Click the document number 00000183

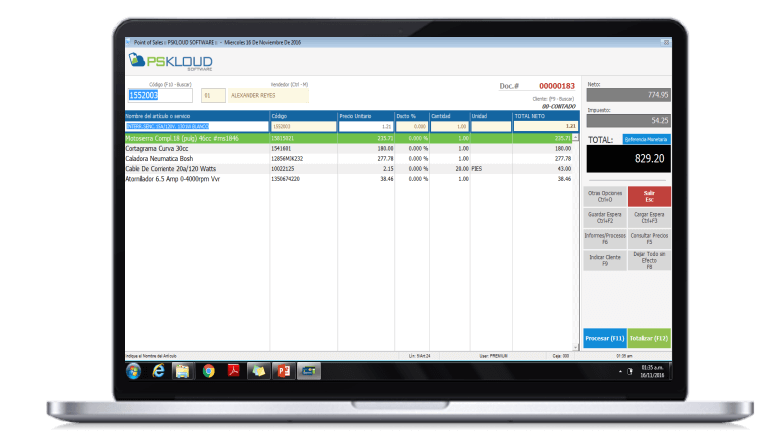pos(557,86)
